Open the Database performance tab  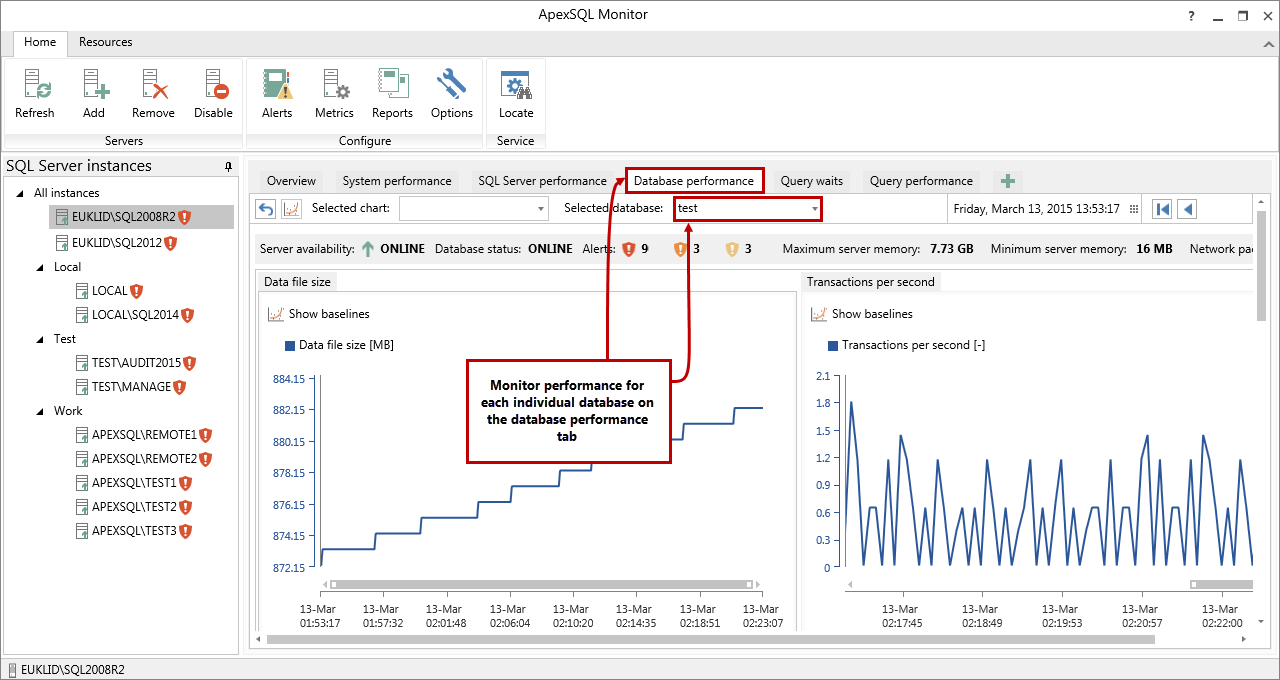coord(694,181)
